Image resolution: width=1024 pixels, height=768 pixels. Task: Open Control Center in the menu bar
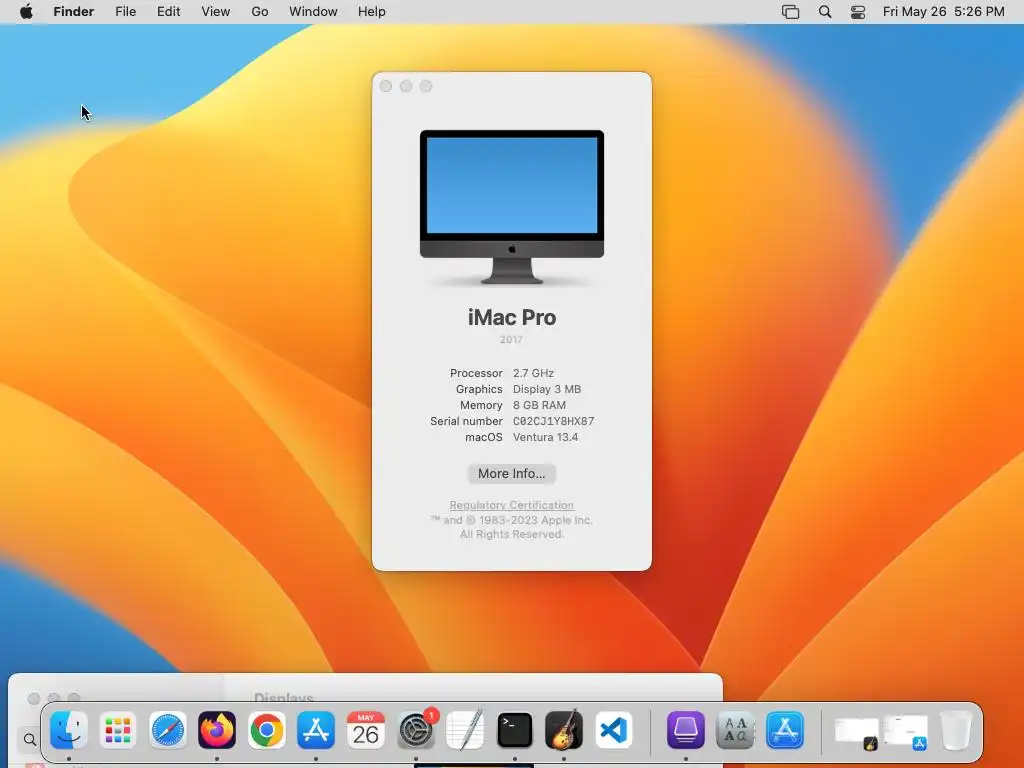tap(857, 12)
